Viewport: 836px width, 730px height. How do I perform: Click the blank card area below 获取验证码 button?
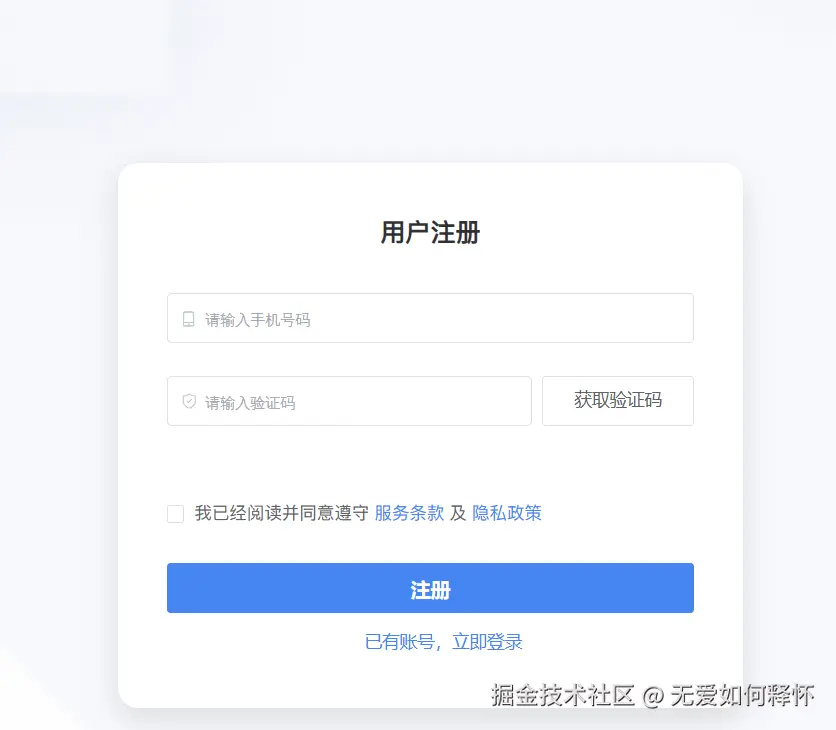(x=618, y=461)
